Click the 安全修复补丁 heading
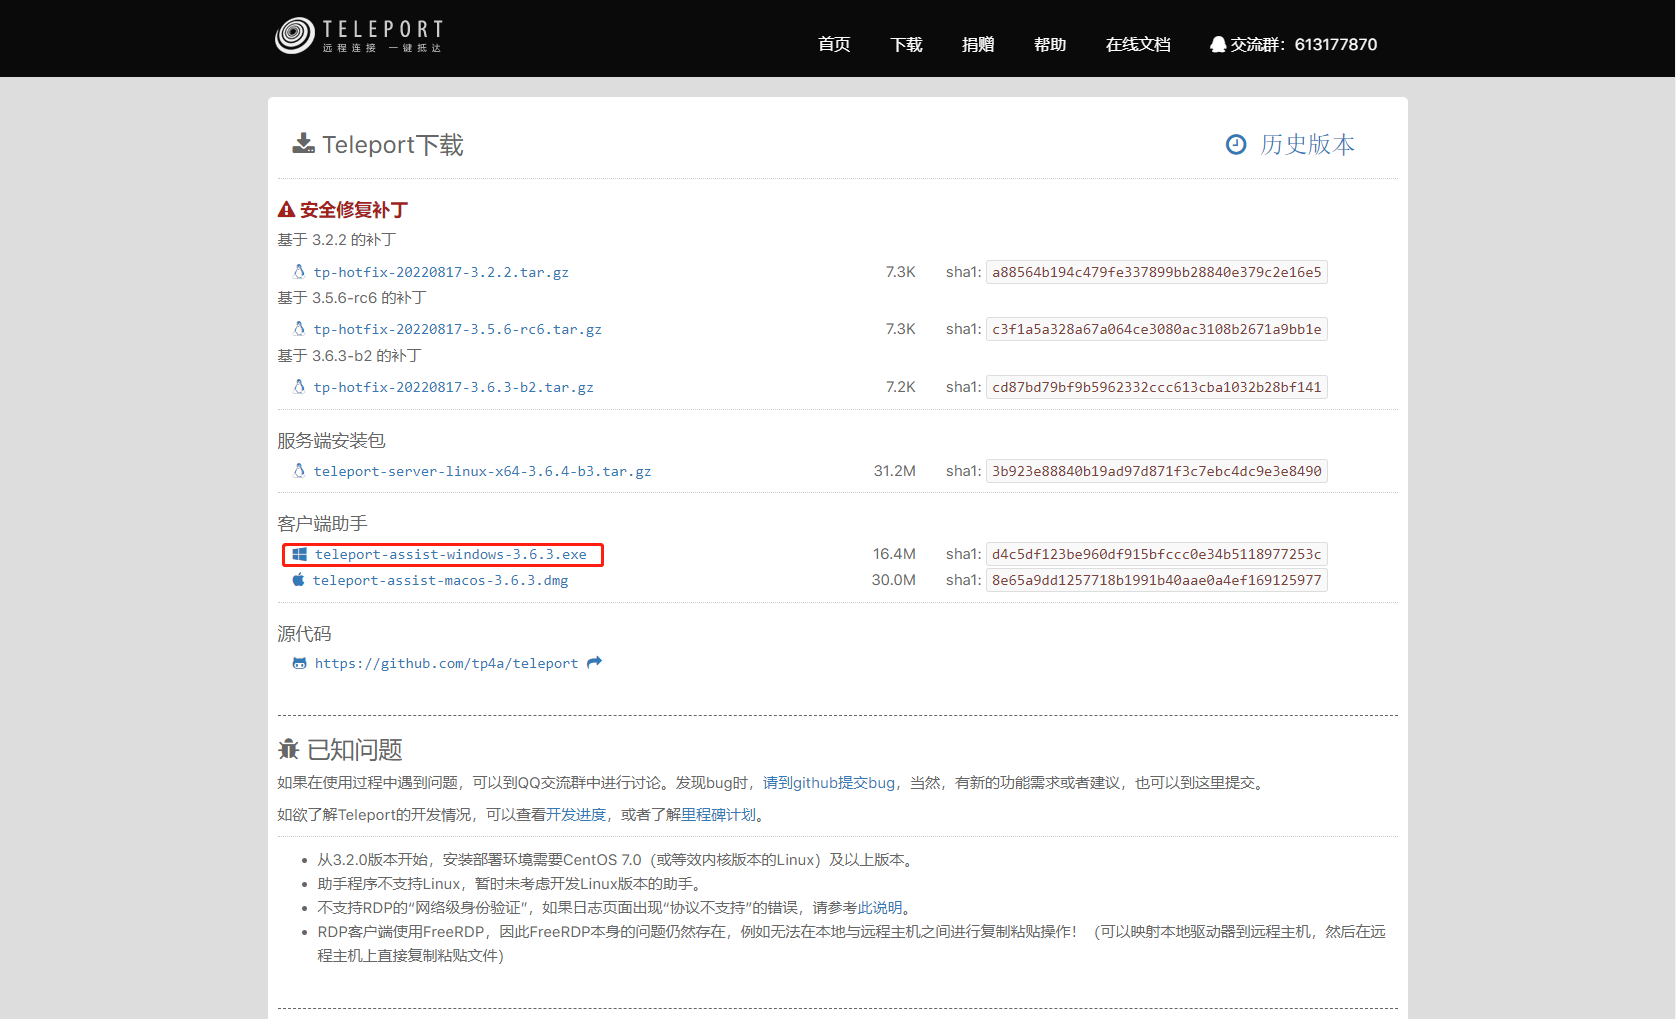The height and width of the screenshot is (1019, 1676). 354,210
